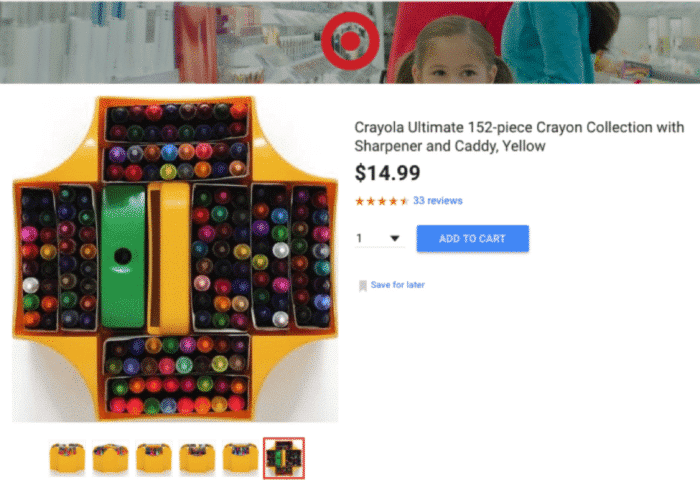Viewport: 700px width, 480px height.
Task: Select the highlighted top-view crayon thumbnail
Action: pos(284,458)
